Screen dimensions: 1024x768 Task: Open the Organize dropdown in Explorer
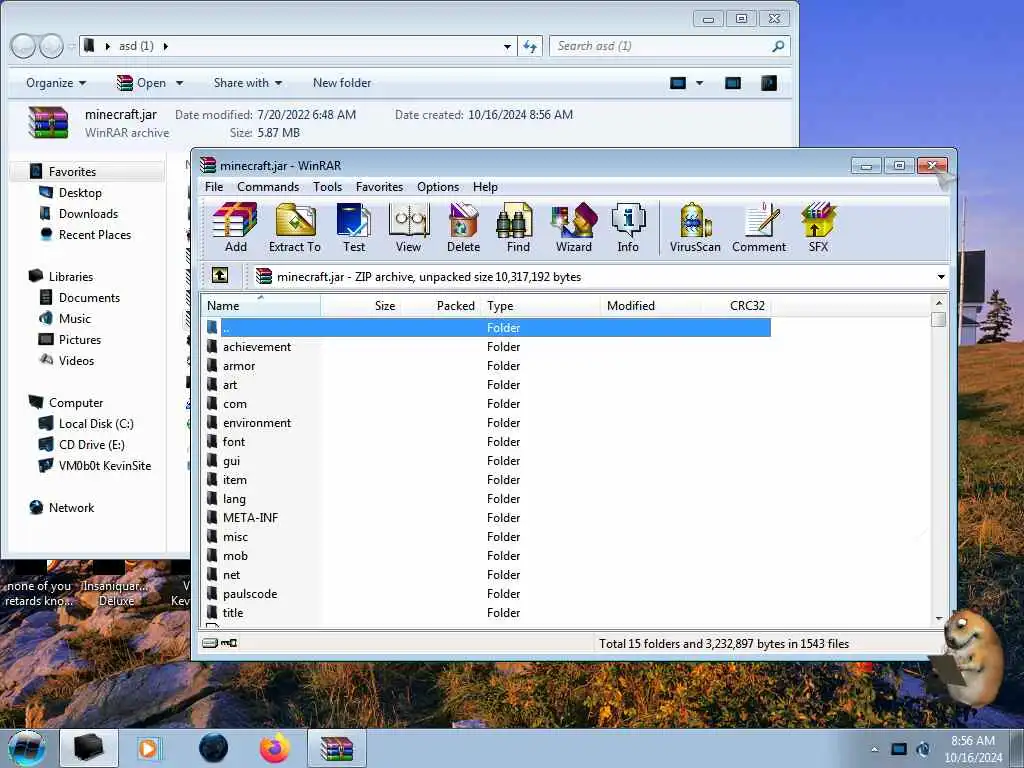click(x=56, y=83)
